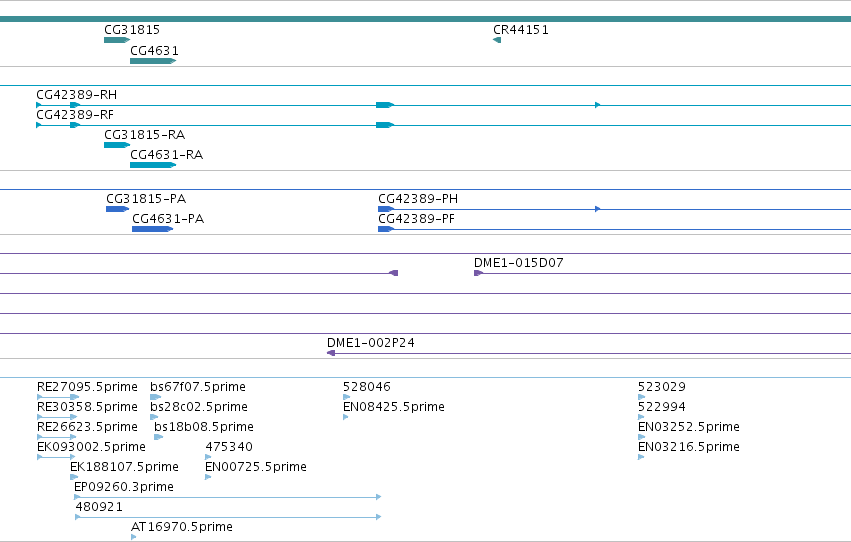
Task: Select the arrow glyph under EN08425.5prime
Action: click(x=346, y=417)
